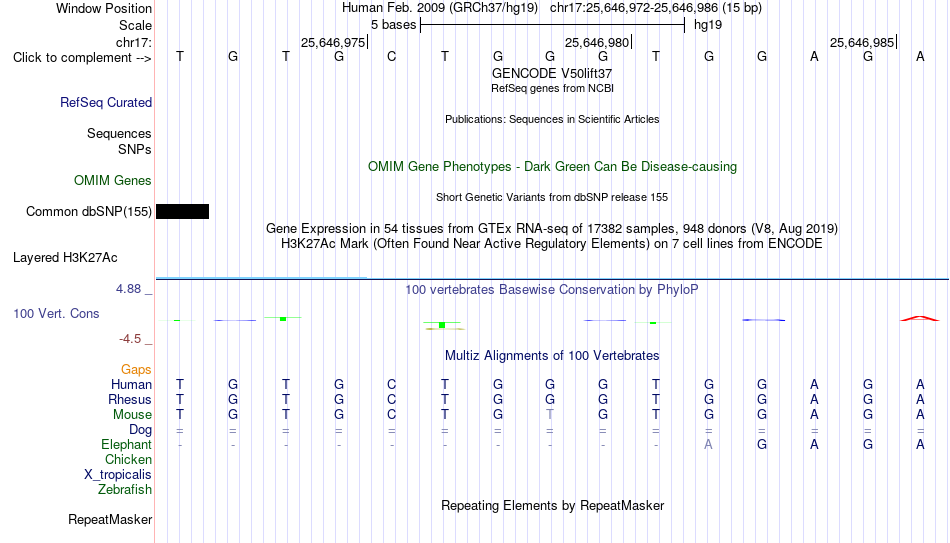Click the faded T in the Mouse row

coord(550,415)
